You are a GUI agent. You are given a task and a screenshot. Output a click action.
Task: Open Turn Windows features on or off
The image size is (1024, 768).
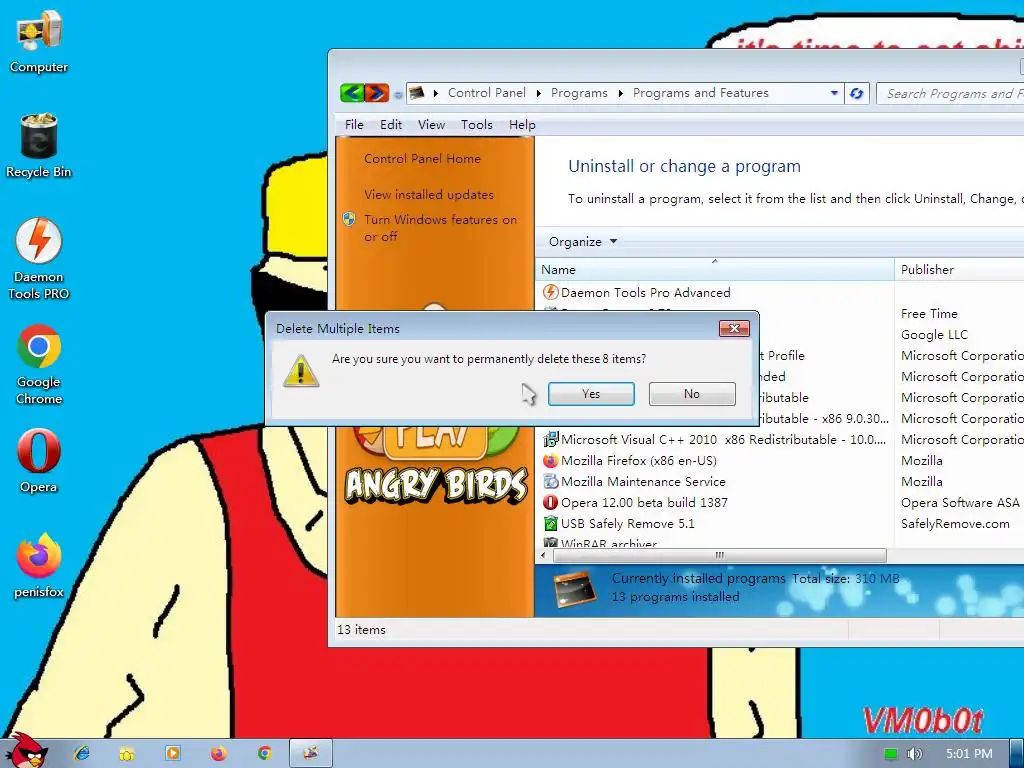[x=440, y=228]
